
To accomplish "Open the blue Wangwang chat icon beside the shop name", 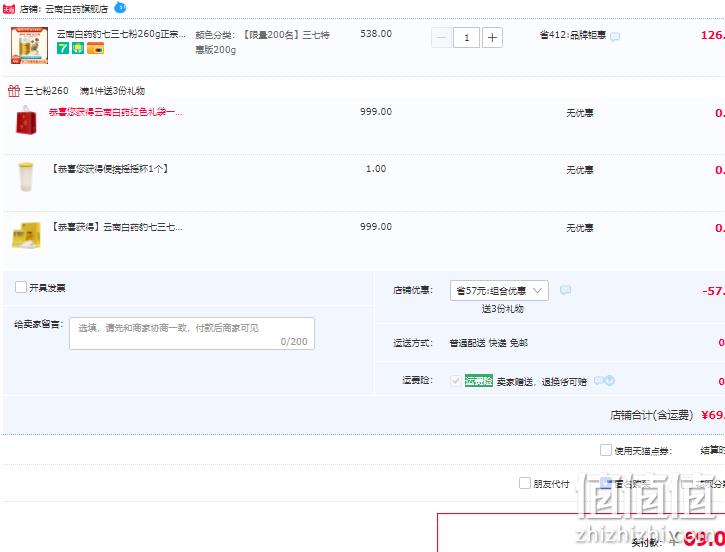I will click(120, 7).
